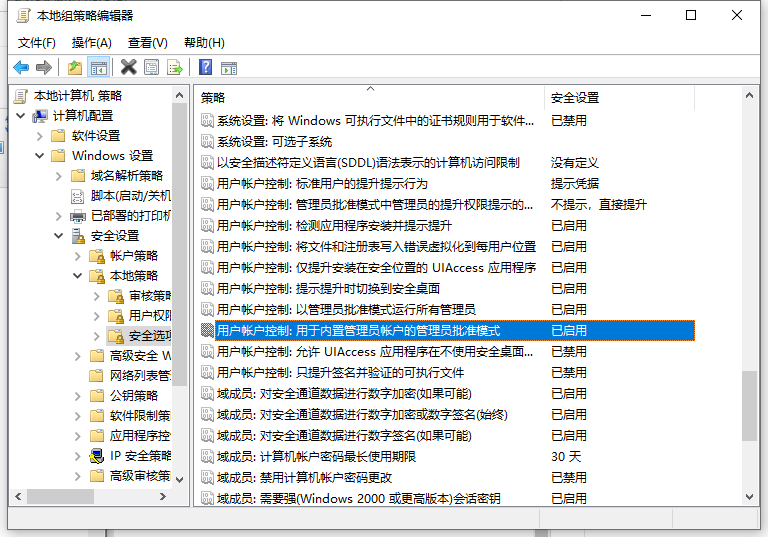This screenshot has height=537, width=768.
Task: Click tree pane vertical scroll down arrow
Action: 179,480
